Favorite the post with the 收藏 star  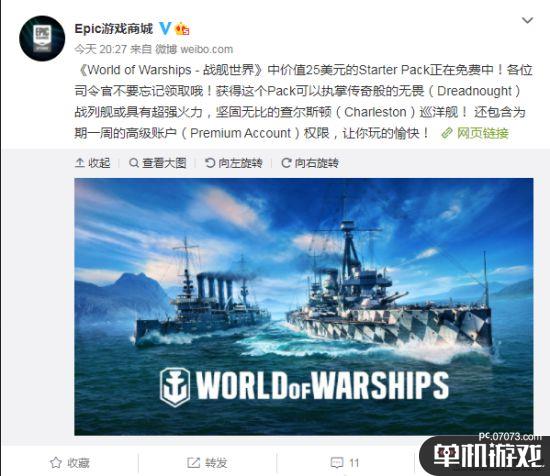click(x=69, y=463)
